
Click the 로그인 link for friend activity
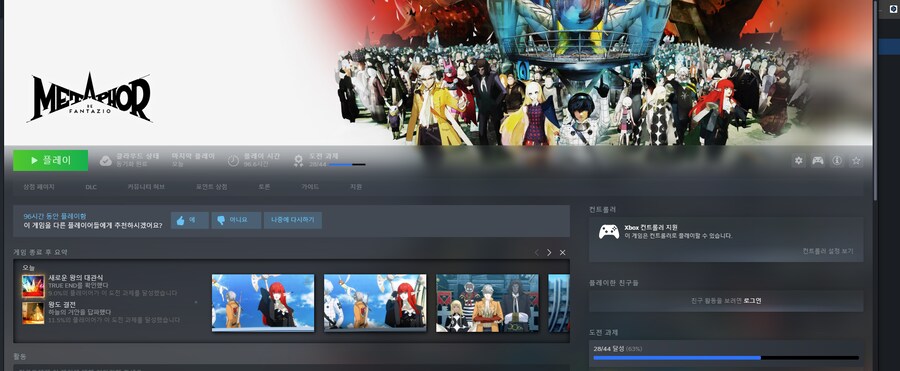click(x=752, y=301)
